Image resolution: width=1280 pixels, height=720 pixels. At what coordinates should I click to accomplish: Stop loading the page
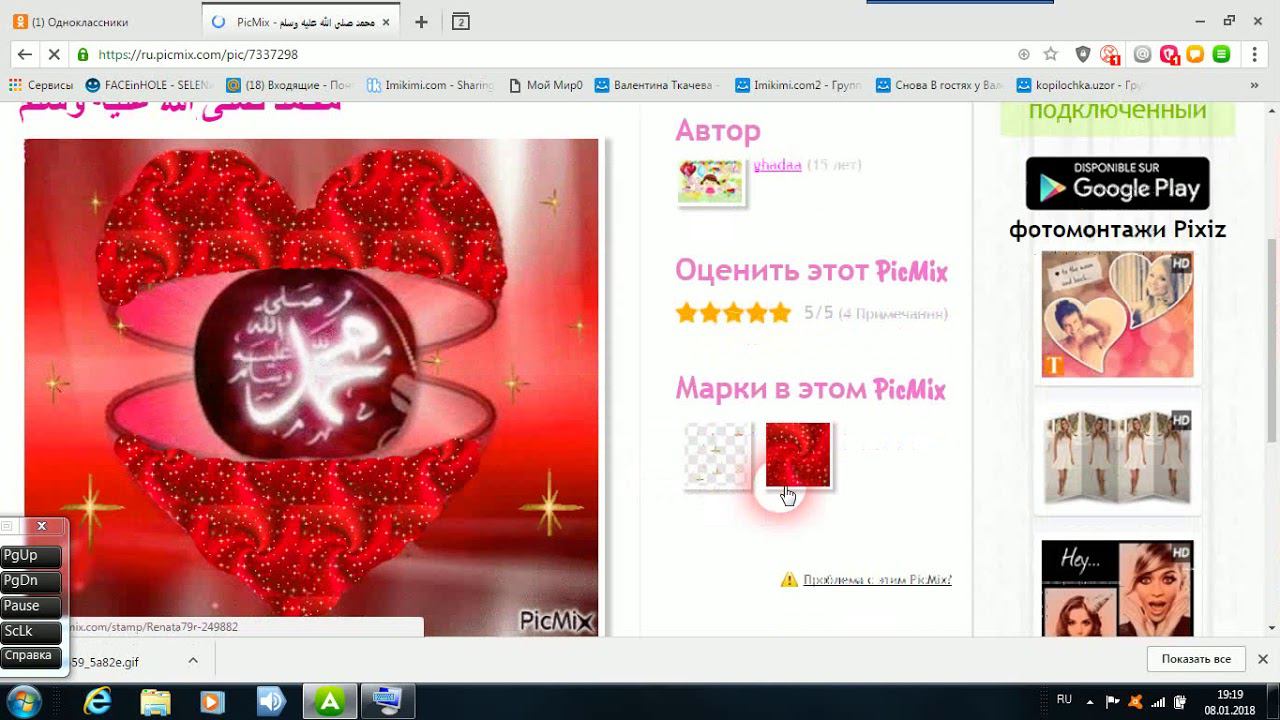(x=52, y=54)
